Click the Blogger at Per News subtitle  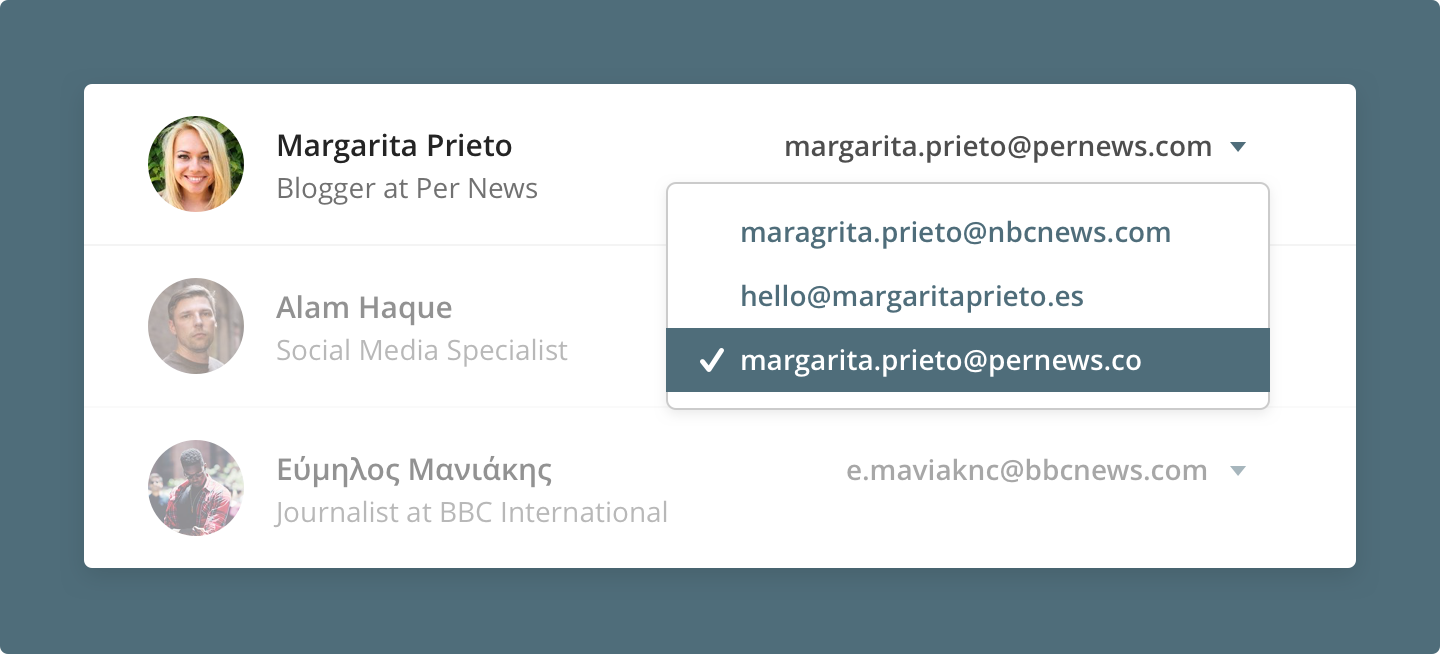point(407,189)
